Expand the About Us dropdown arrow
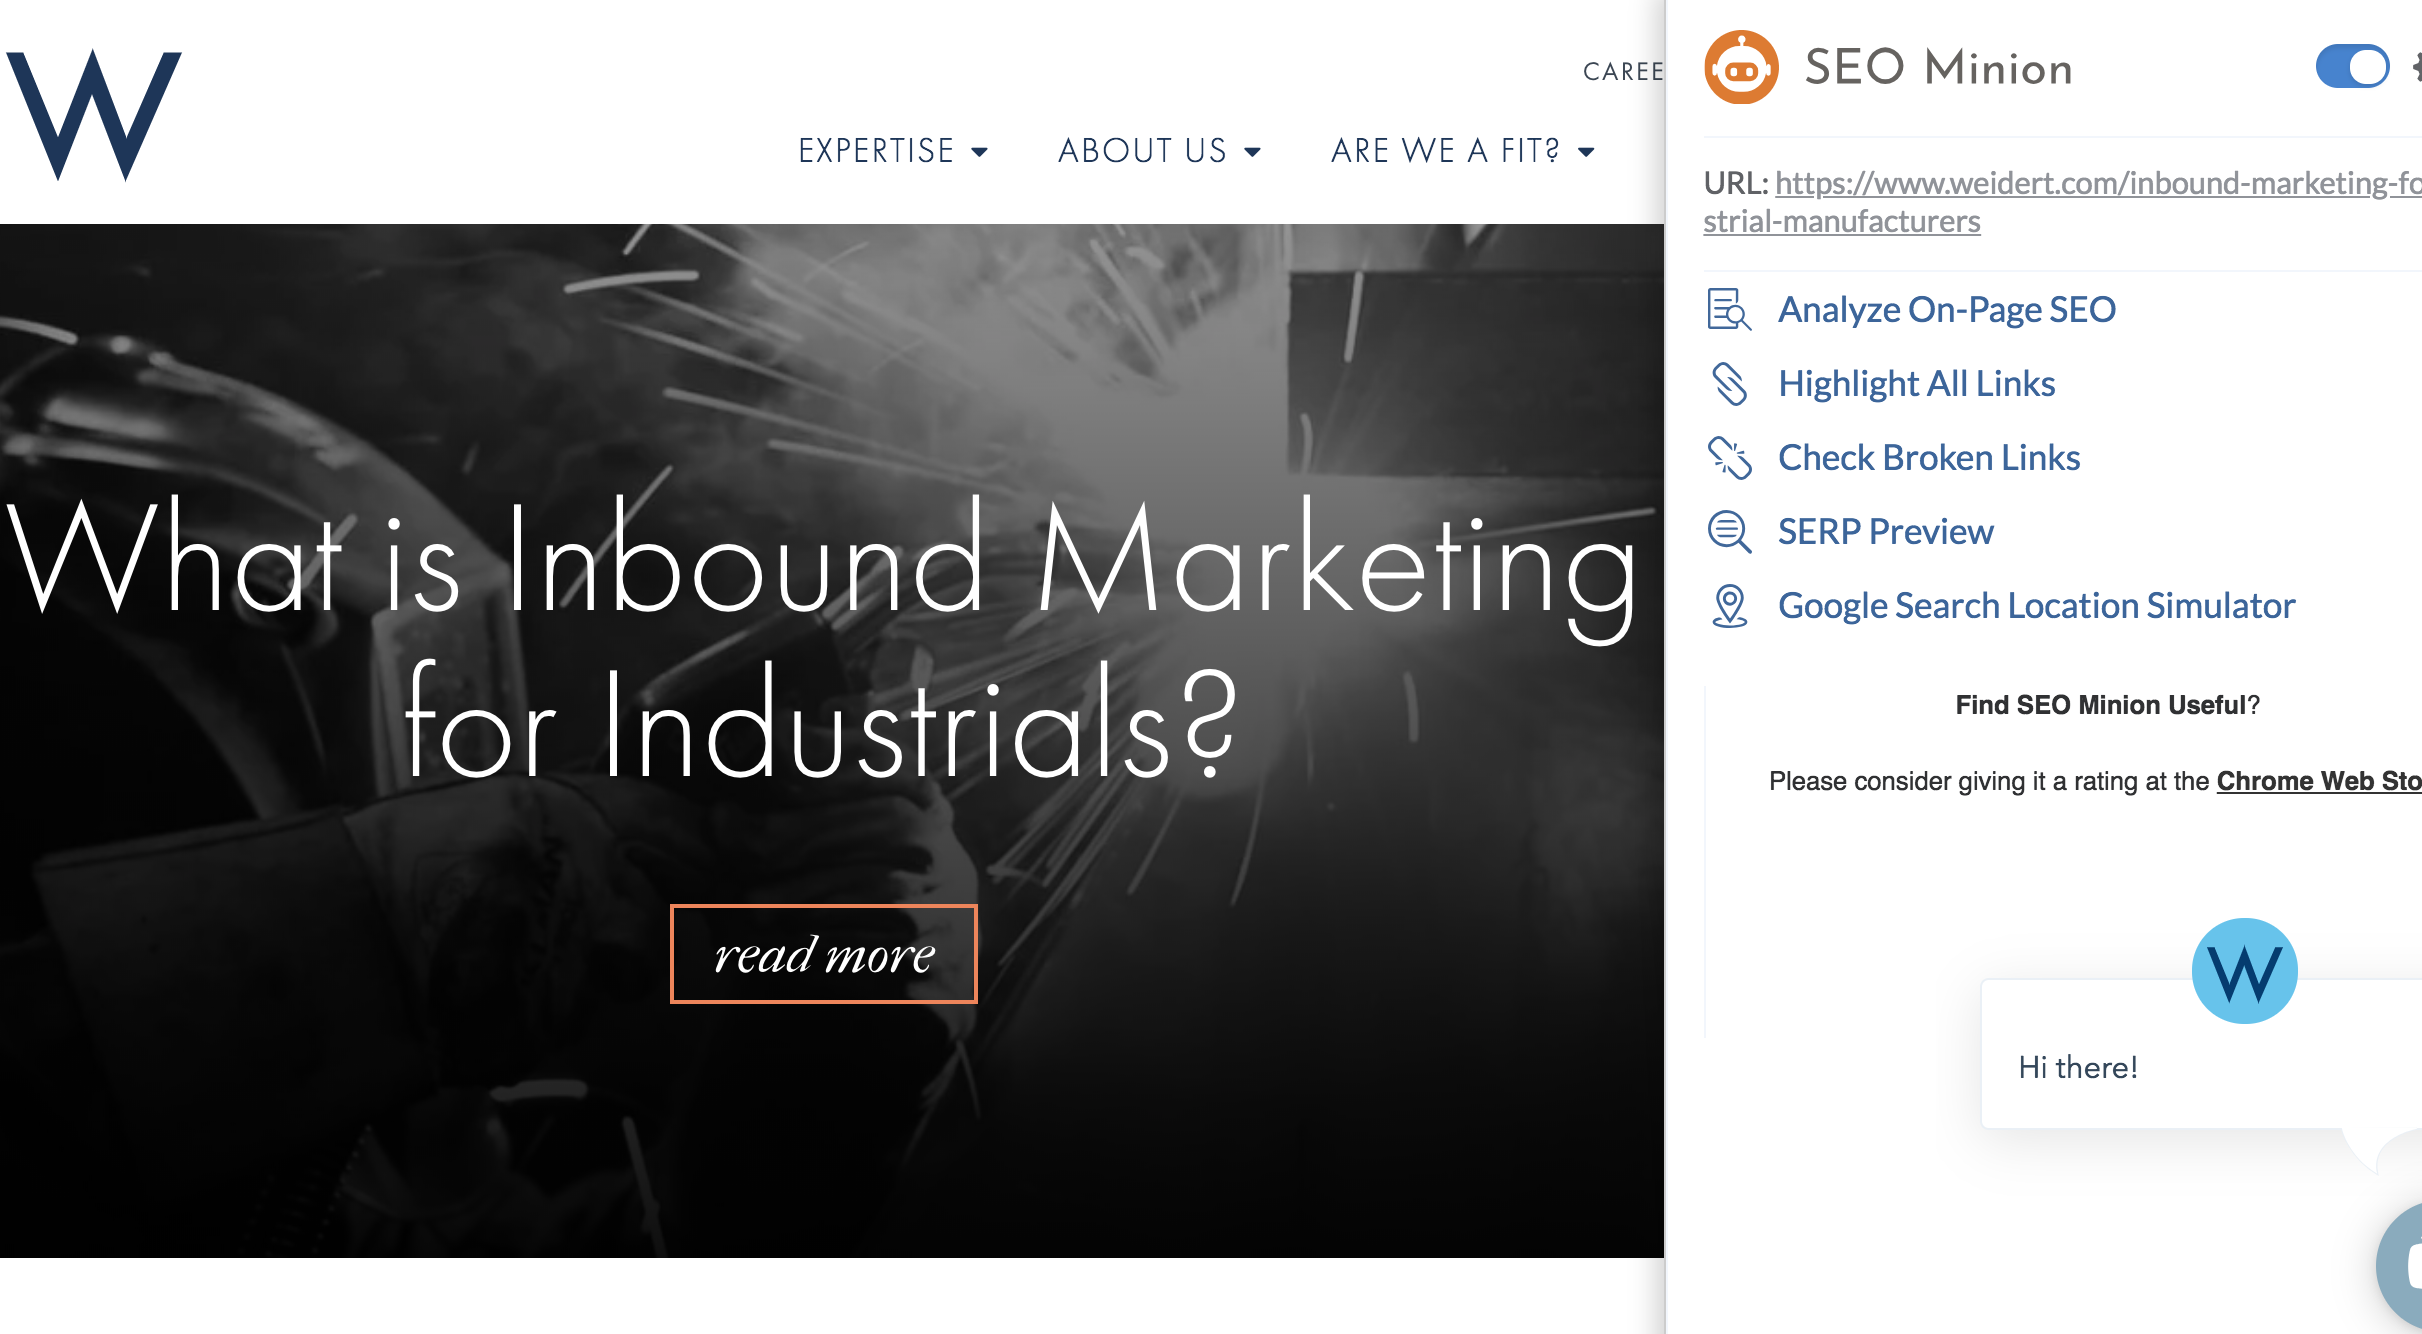This screenshot has width=2422, height=1334. [x=1253, y=152]
